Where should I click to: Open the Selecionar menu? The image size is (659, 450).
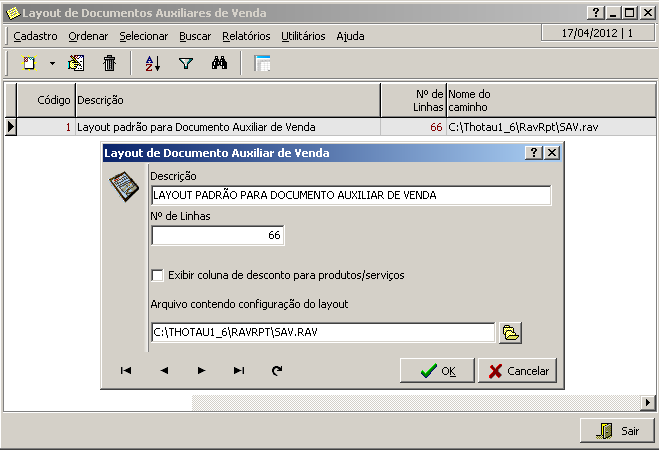(x=144, y=36)
